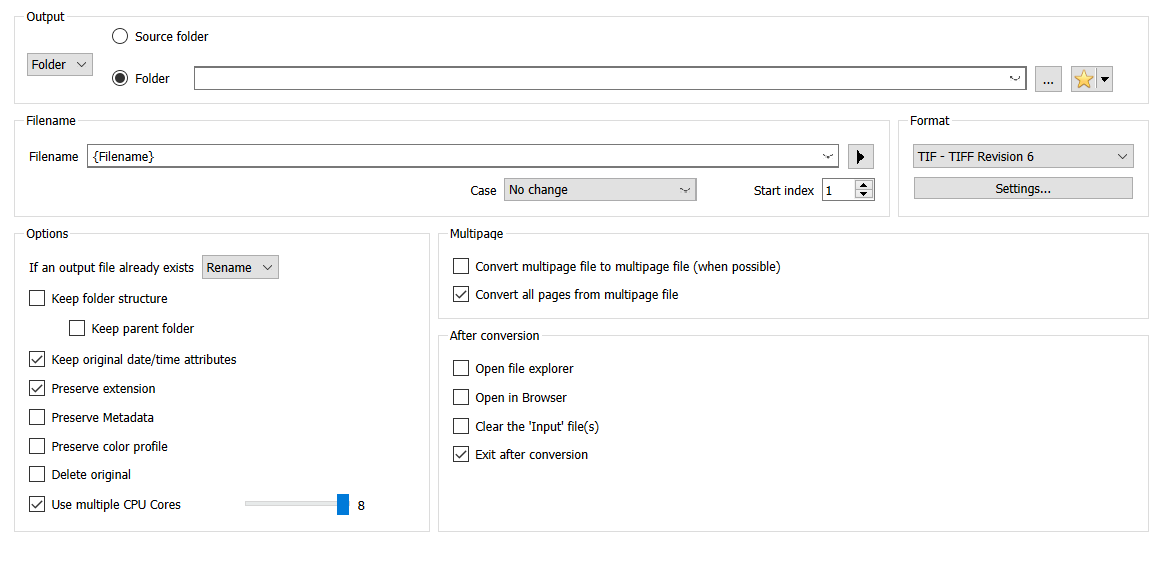Select the Source folder radio button

pyautogui.click(x=120, y=36)
